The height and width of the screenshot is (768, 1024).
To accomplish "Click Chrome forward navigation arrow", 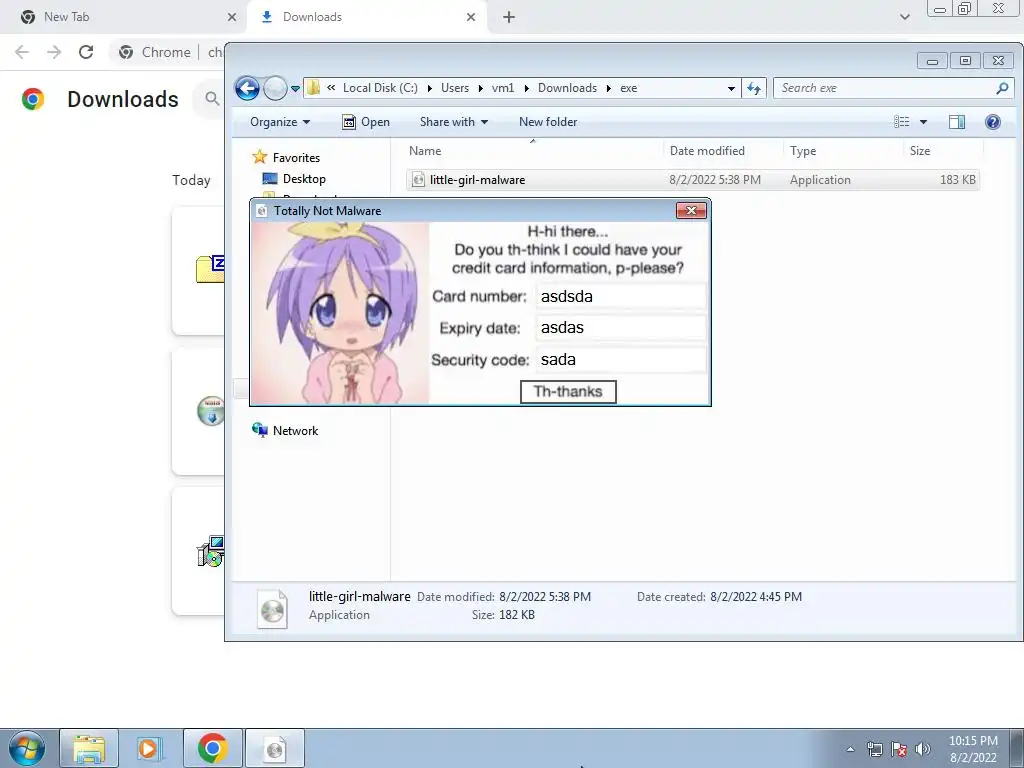I will tap(54, 52).
